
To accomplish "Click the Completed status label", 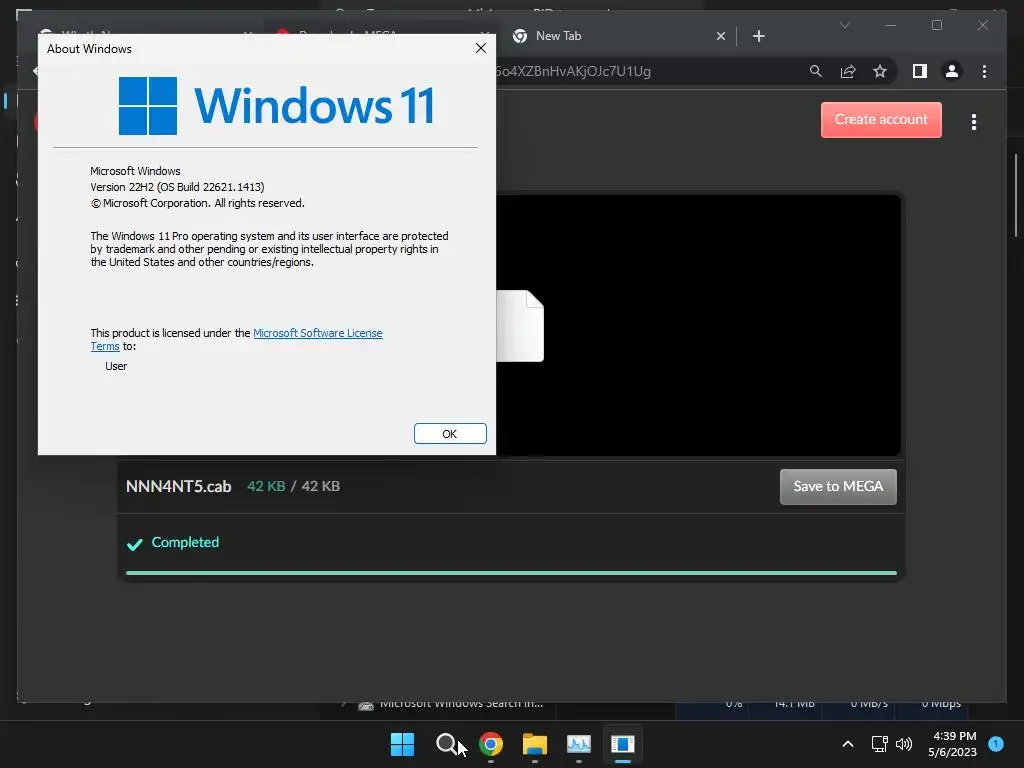I will tap(185, 542).
